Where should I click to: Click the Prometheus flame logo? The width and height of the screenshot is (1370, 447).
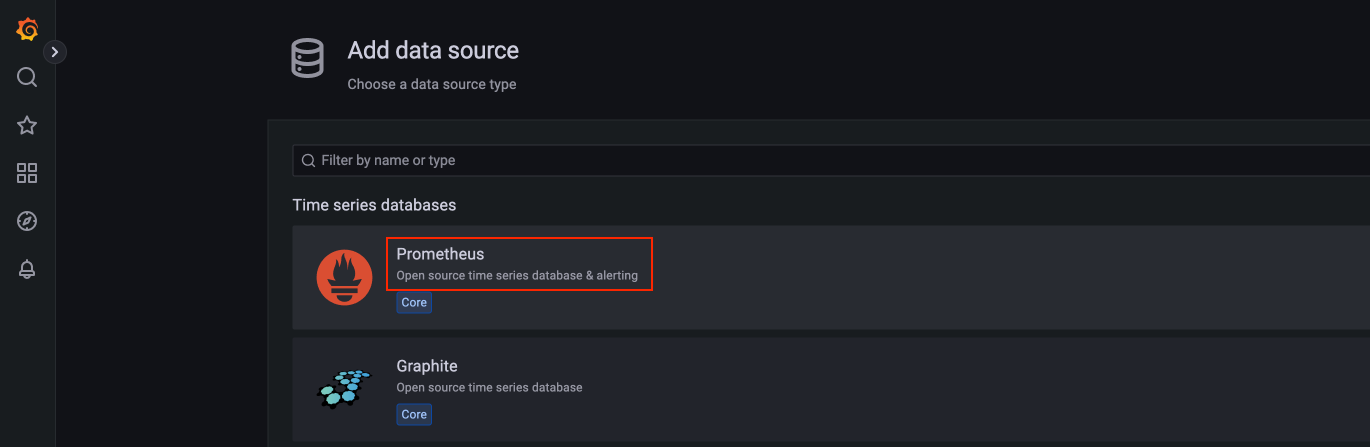click(x=344, y=278)
